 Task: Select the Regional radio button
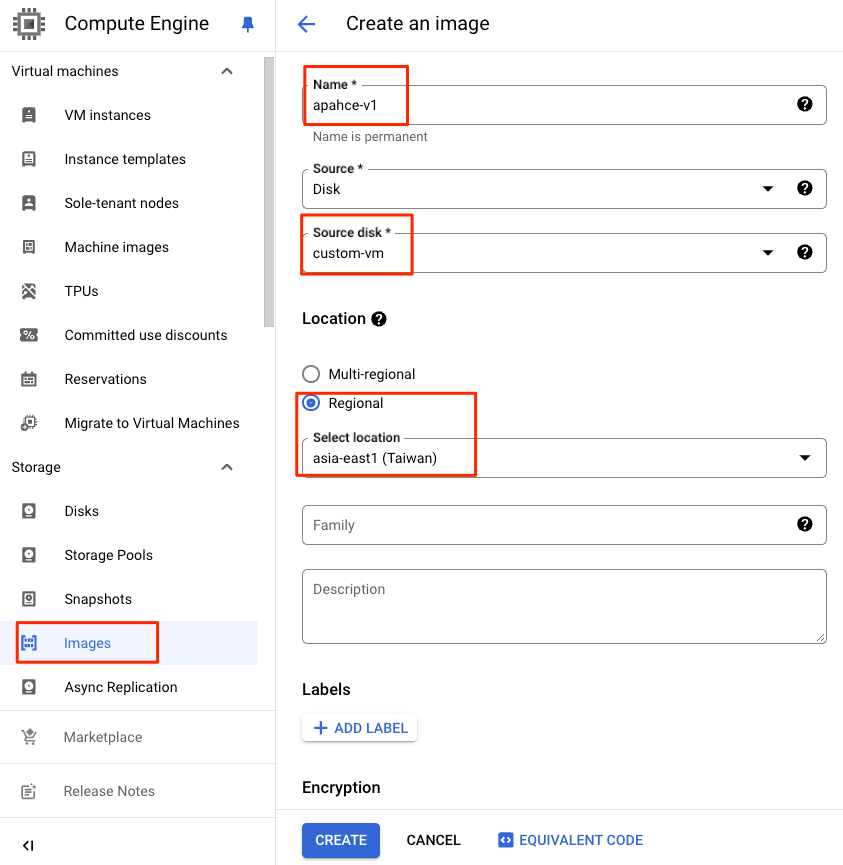tap(311, 403)
